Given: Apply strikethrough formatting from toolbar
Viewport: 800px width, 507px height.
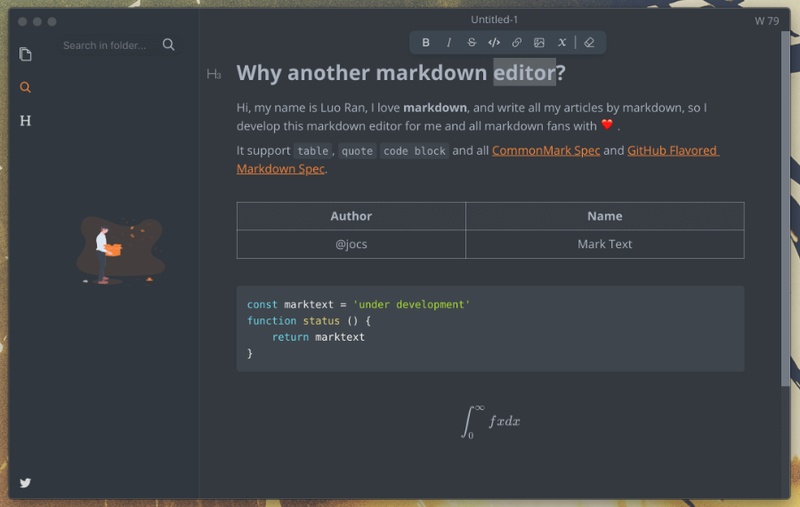Looking at the screenshot, I should tap(471, 43).
